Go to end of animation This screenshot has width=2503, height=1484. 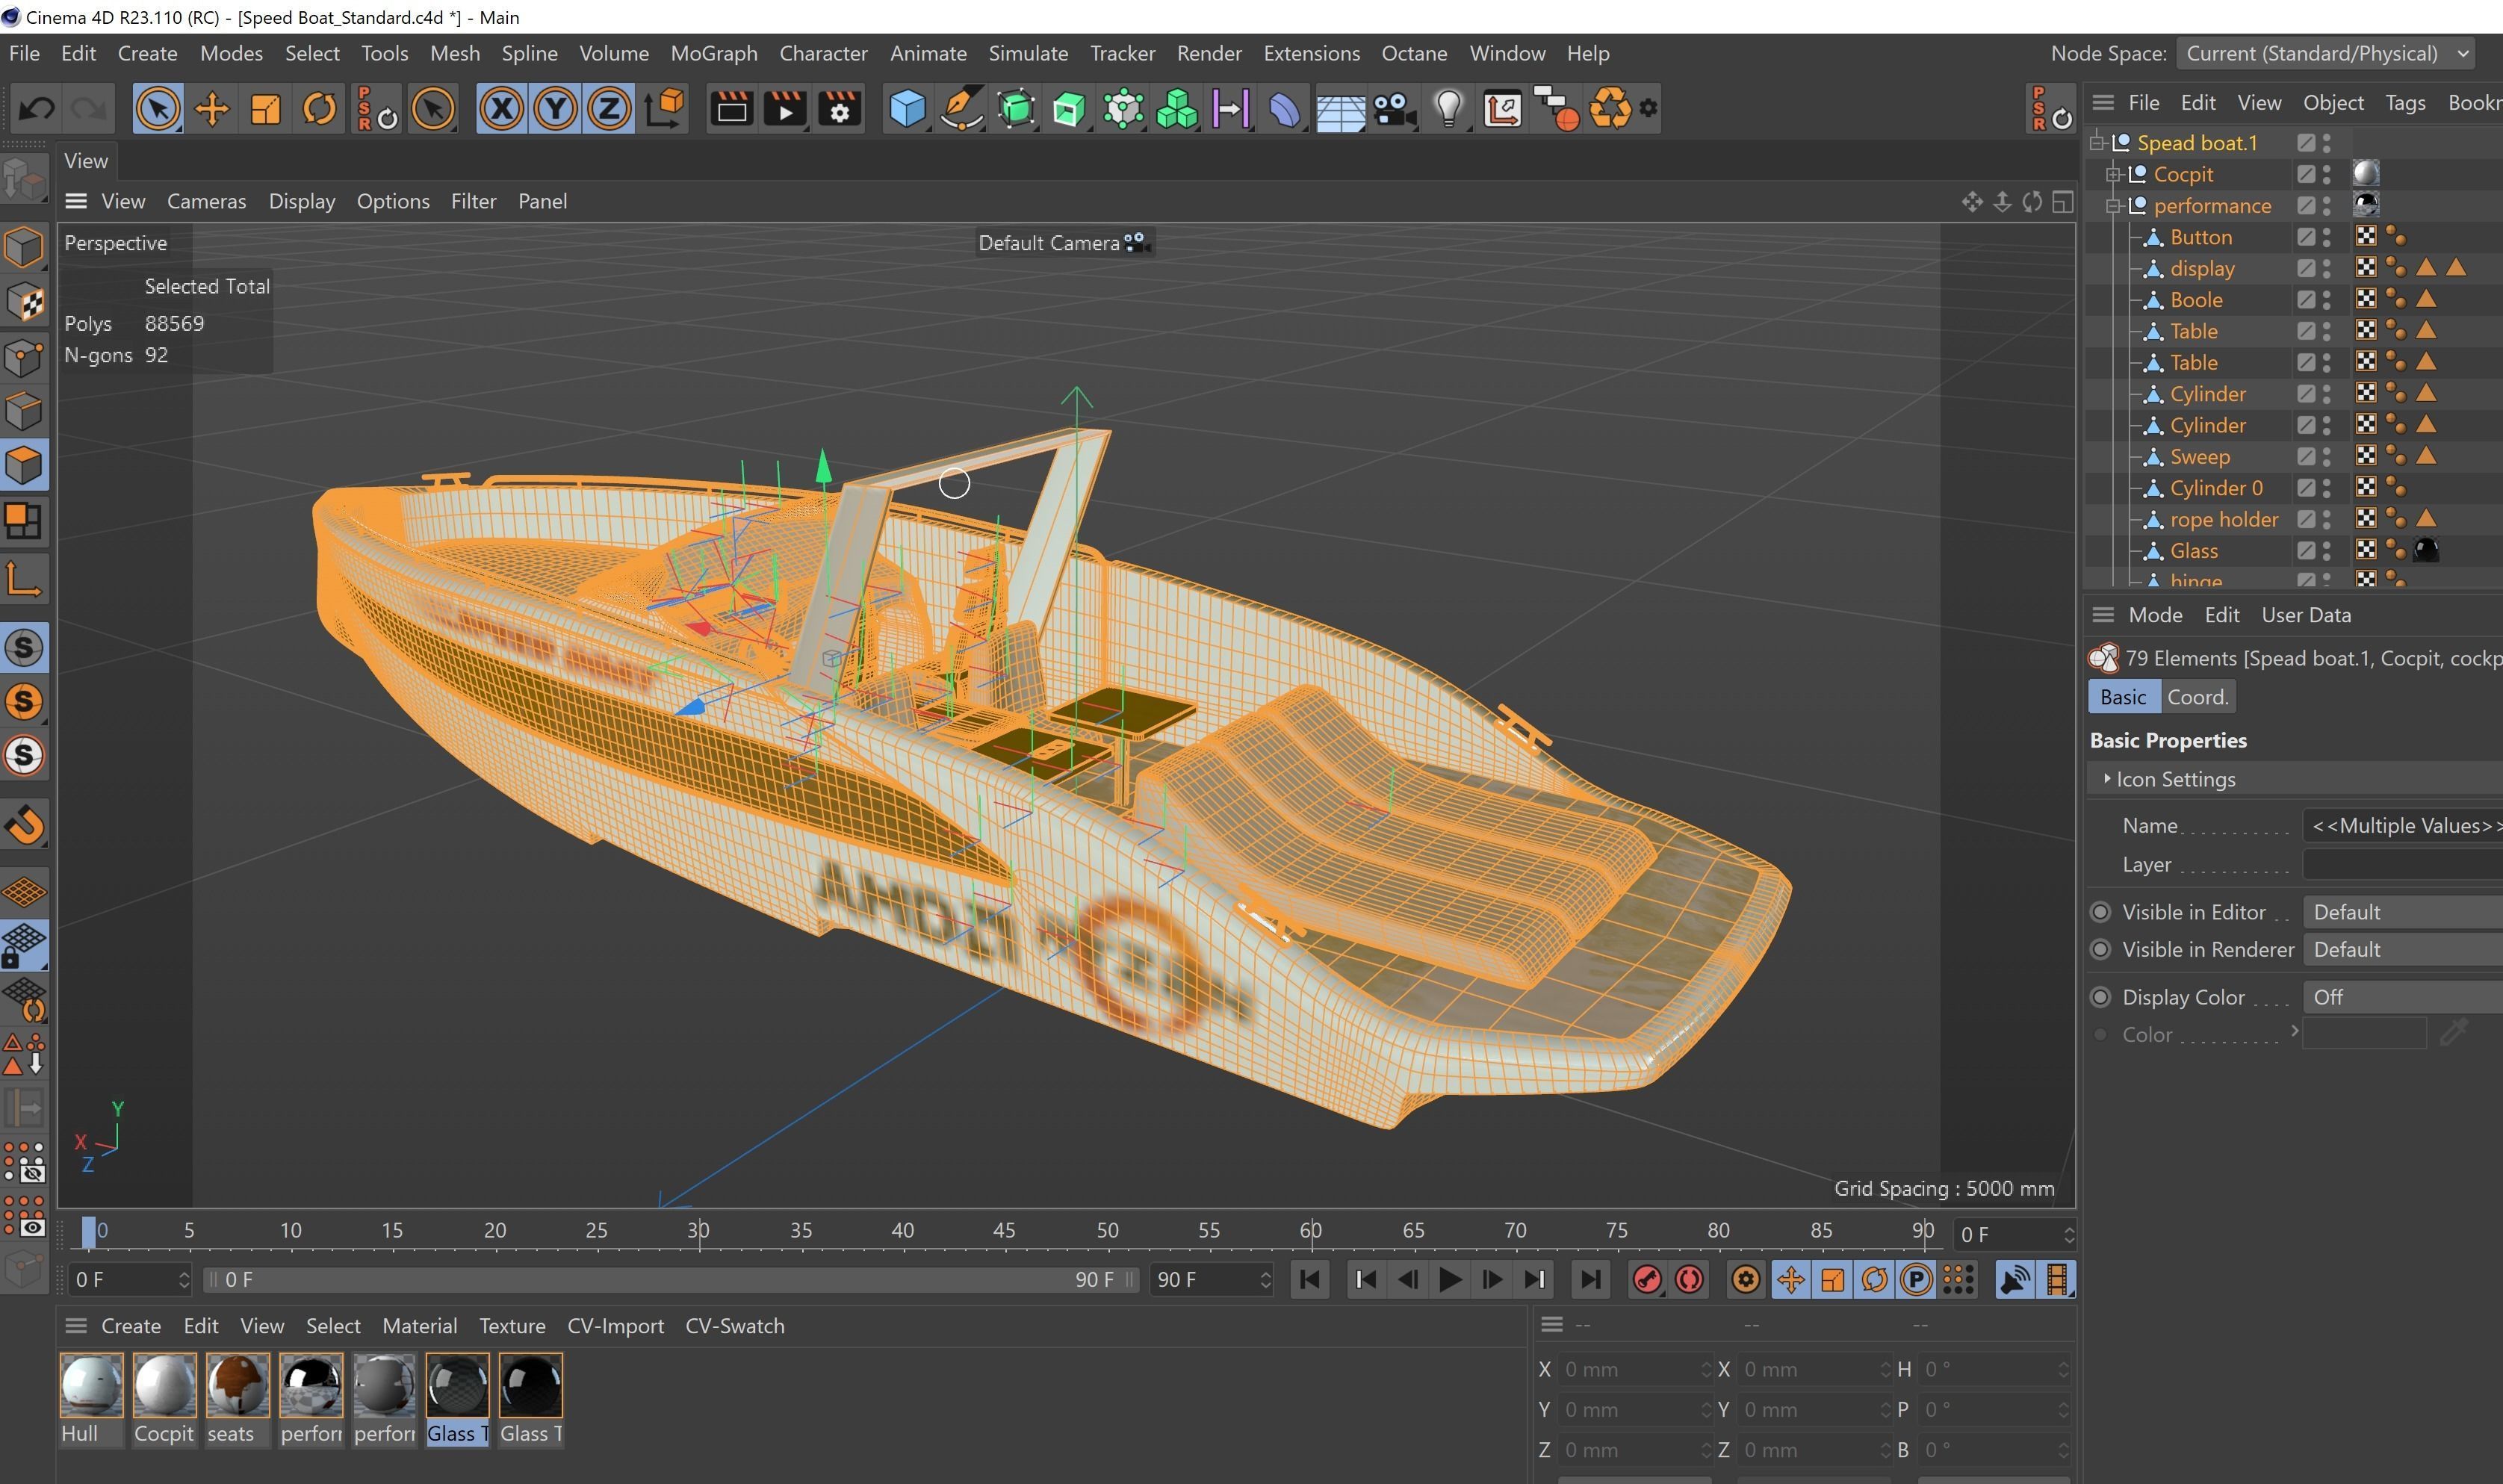coord(1590,1279)
